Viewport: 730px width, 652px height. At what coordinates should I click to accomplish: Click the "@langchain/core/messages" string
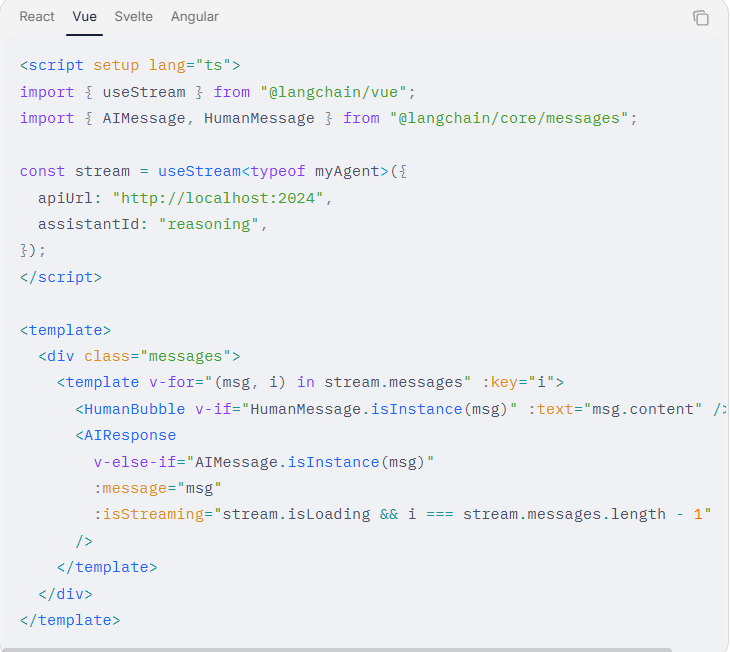pyautogui.click(x=509, y=118)
